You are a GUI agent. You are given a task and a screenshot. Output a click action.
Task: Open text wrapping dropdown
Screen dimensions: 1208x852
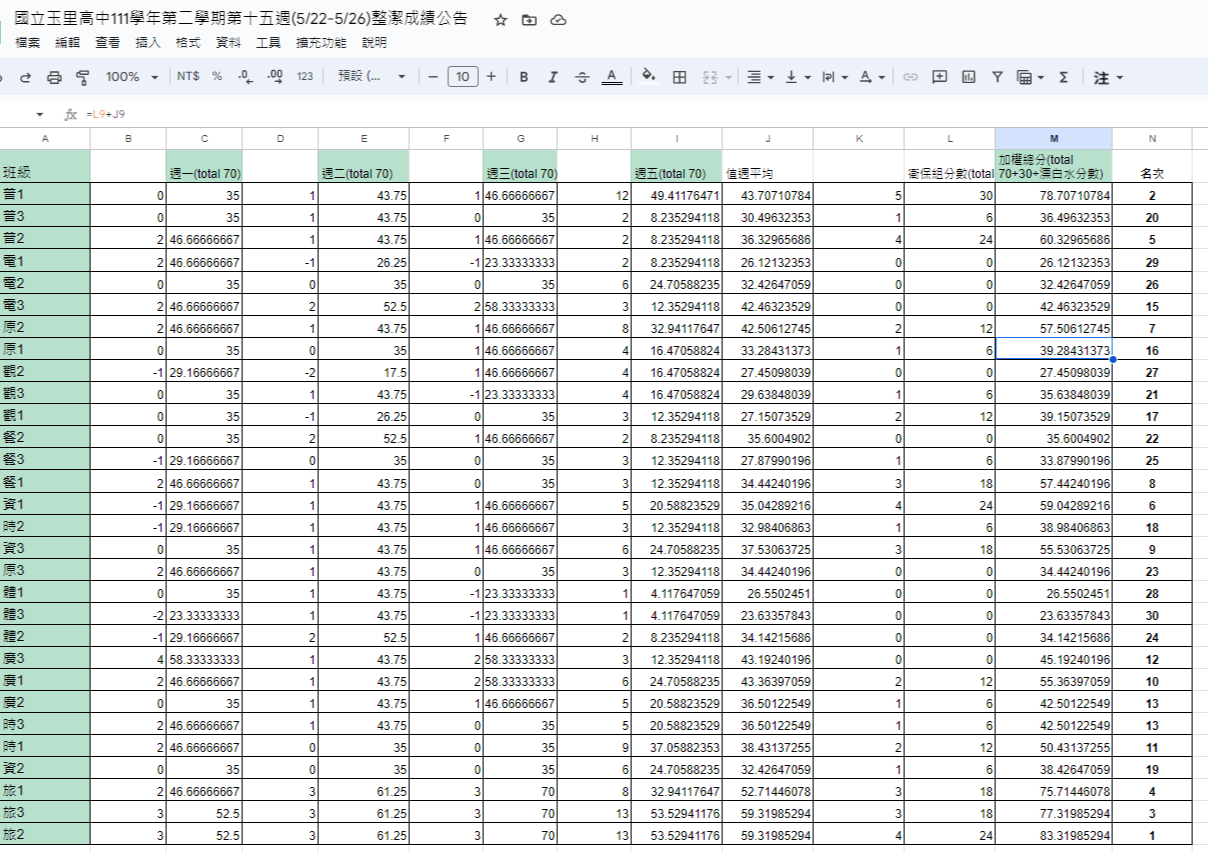click(x=833, y=77)
